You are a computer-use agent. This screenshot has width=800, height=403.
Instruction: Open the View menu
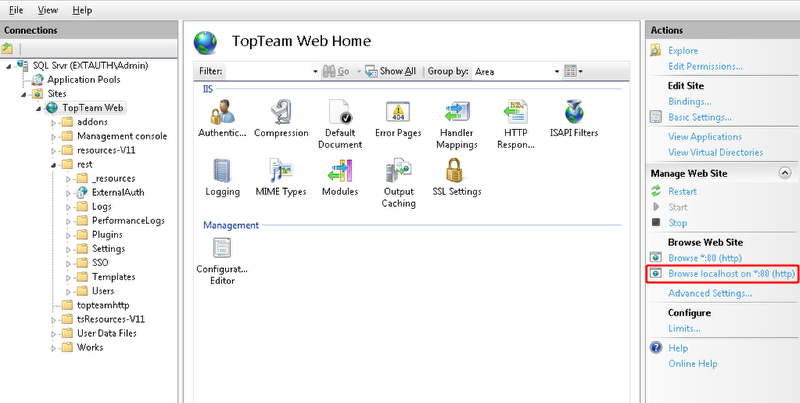tap(47, 9)
